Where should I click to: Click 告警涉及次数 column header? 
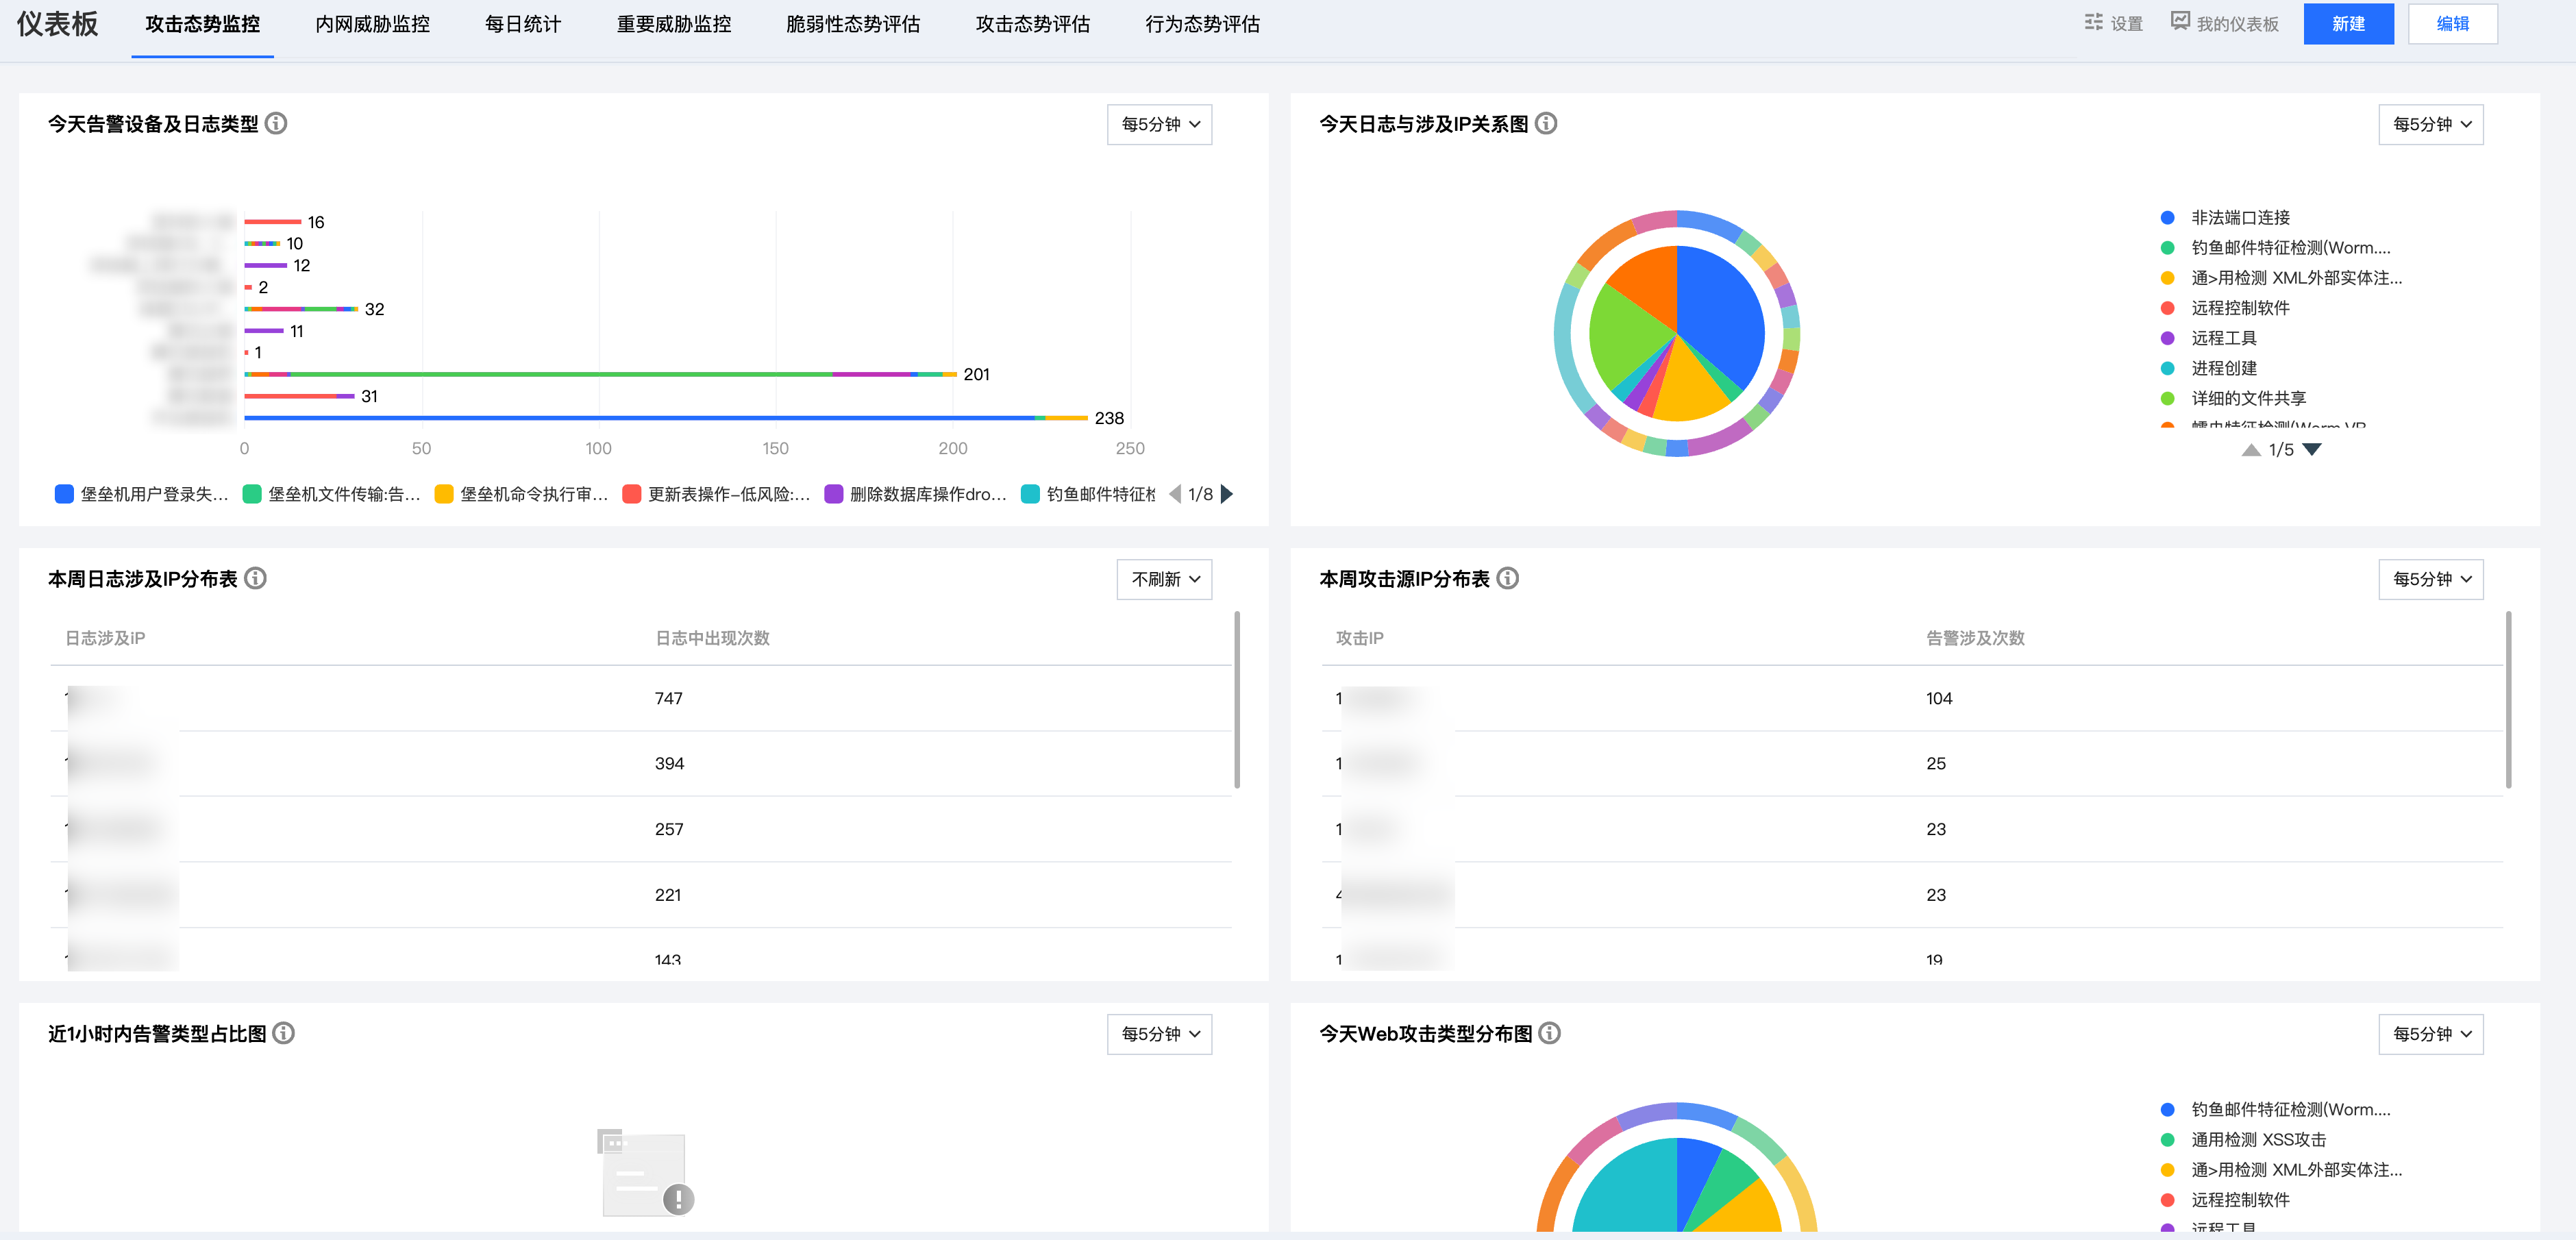point(1975,638)
